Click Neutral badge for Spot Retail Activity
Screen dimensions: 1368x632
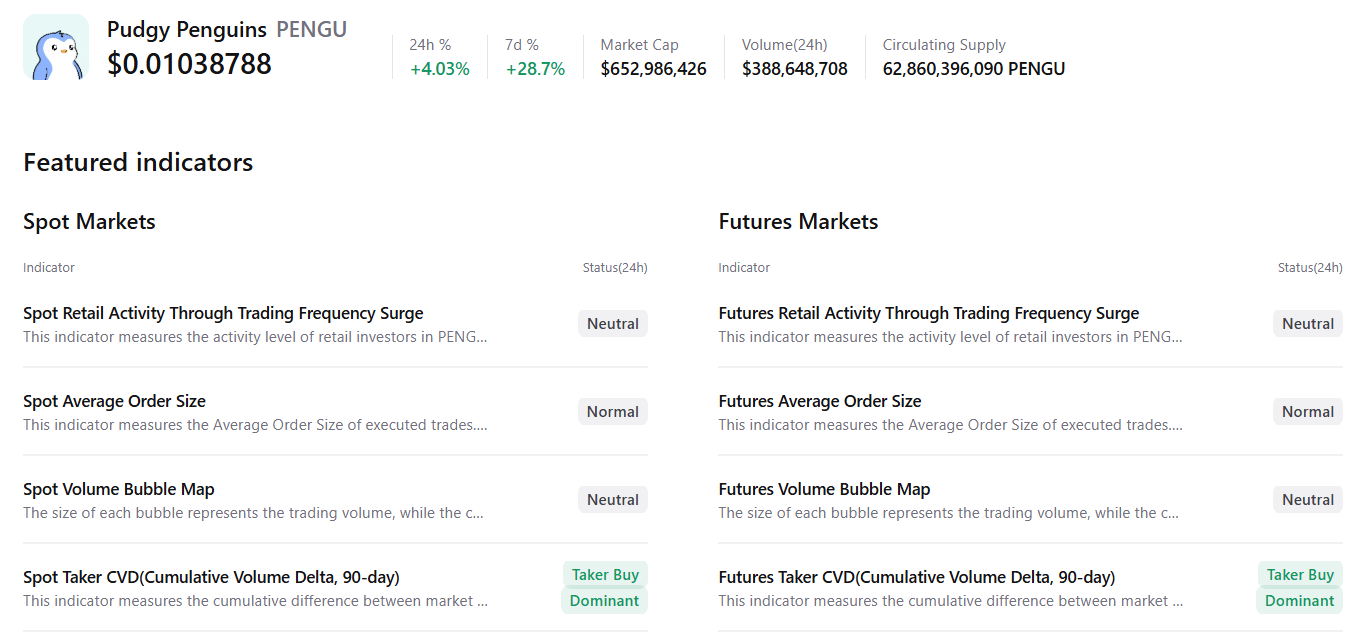(612, 324)
